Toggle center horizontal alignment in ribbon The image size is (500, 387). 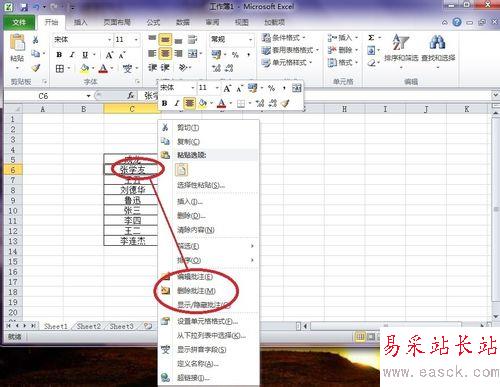(x=165, y=53)
